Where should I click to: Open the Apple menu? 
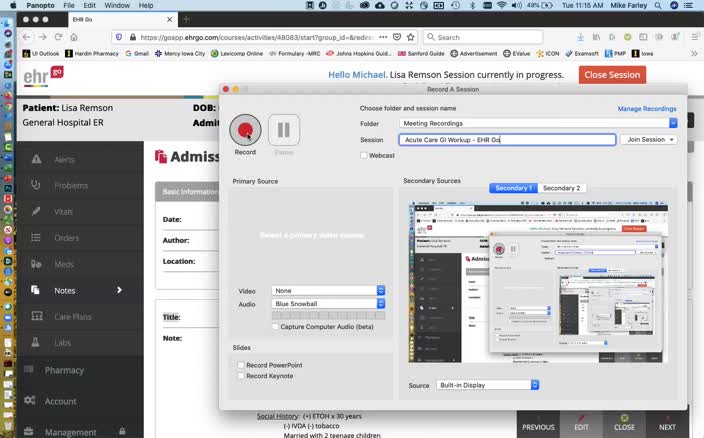[13, 5]
